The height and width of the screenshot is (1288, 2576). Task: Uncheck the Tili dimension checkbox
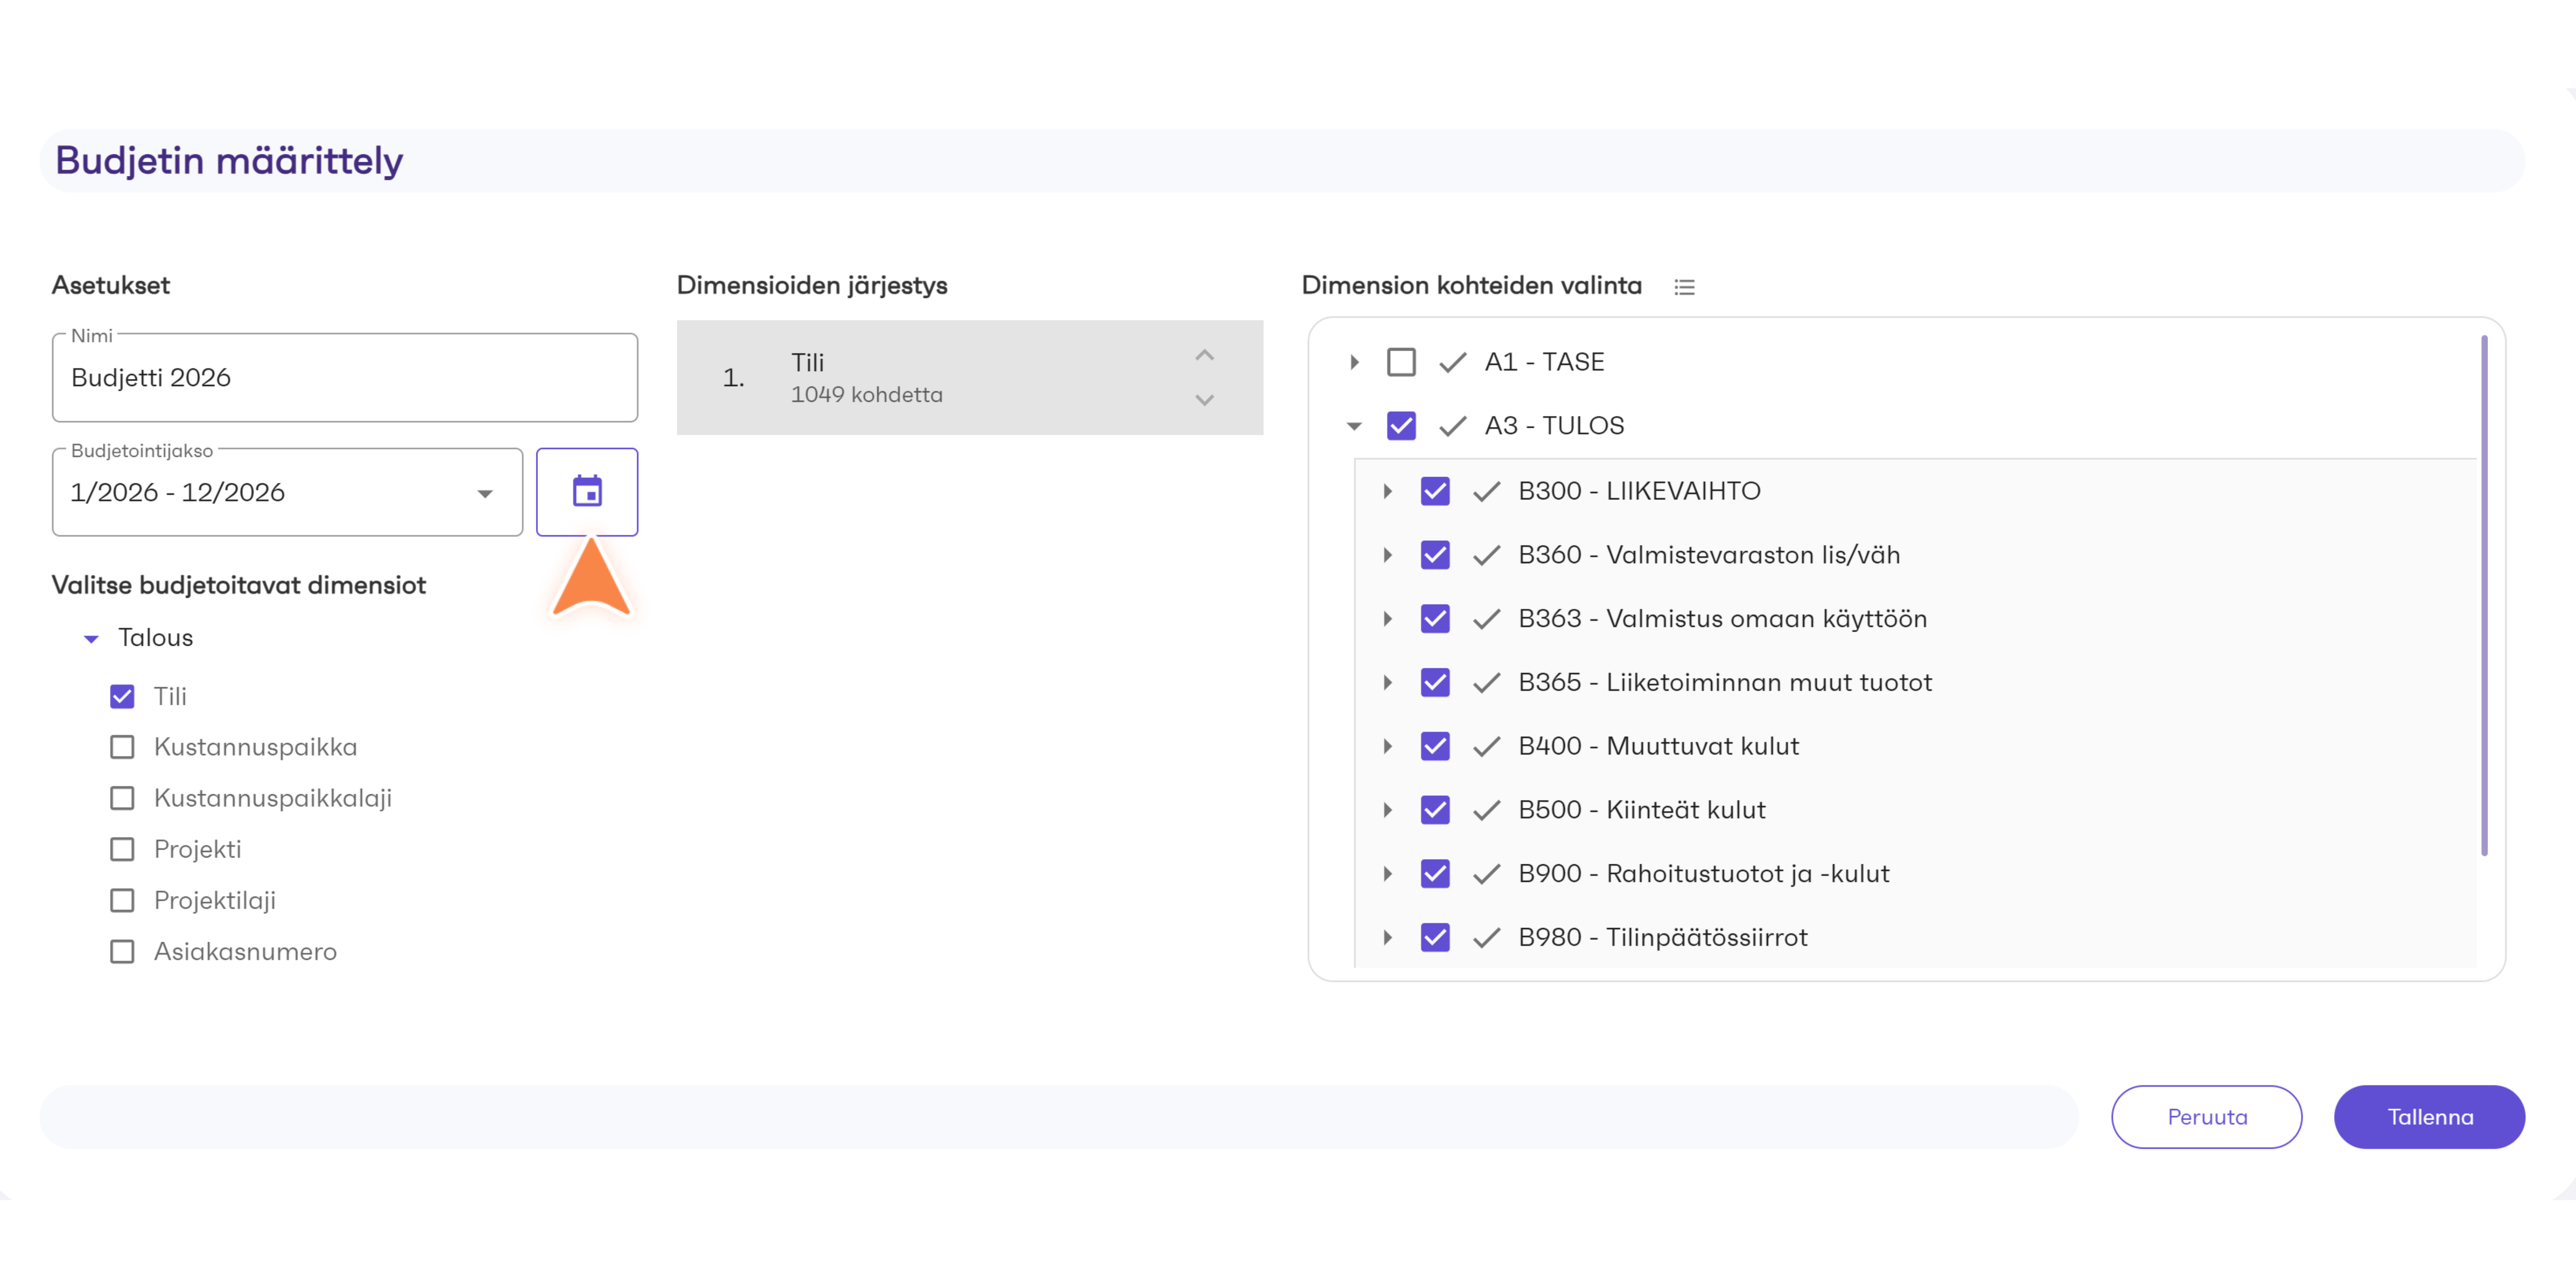click(x=122, y=697)
